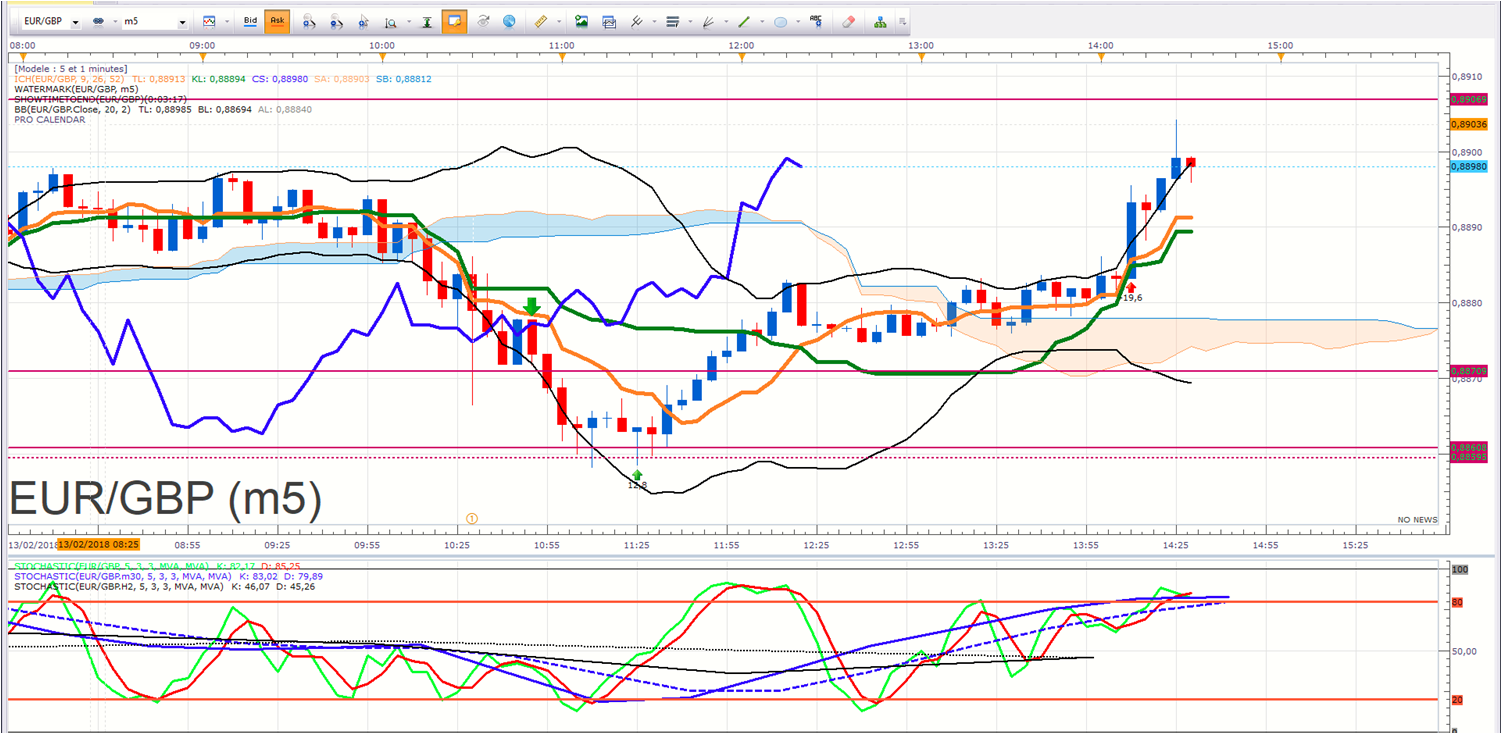1502x734 pixels.
Task: Select the fan lines drawing tool
Action: pyautogui.click(x=709, y=21)
